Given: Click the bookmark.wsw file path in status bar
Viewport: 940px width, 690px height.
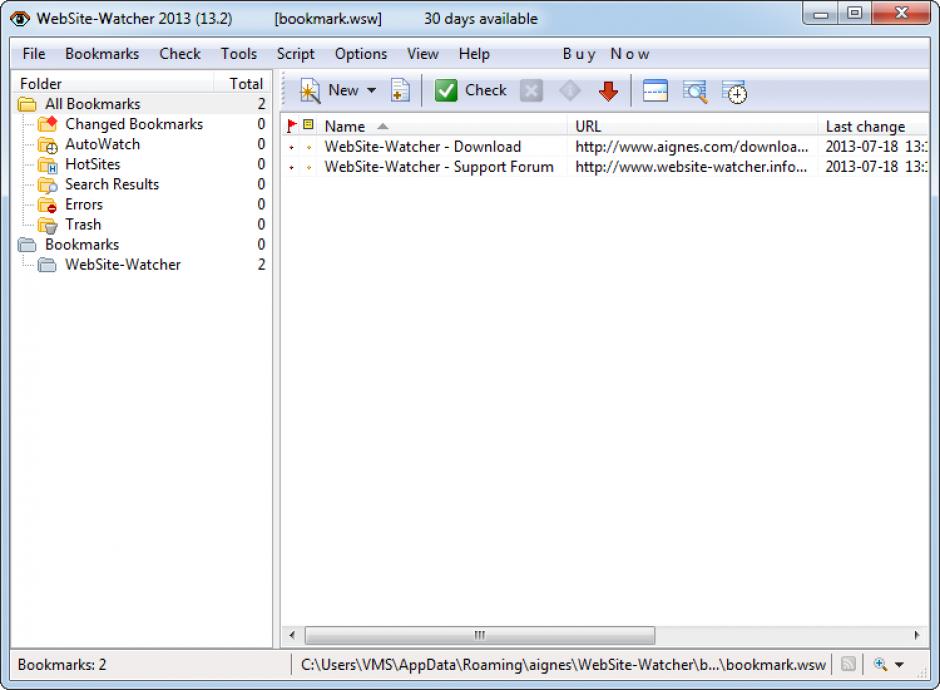Looking at the screenshot, I should pos(564,665).
